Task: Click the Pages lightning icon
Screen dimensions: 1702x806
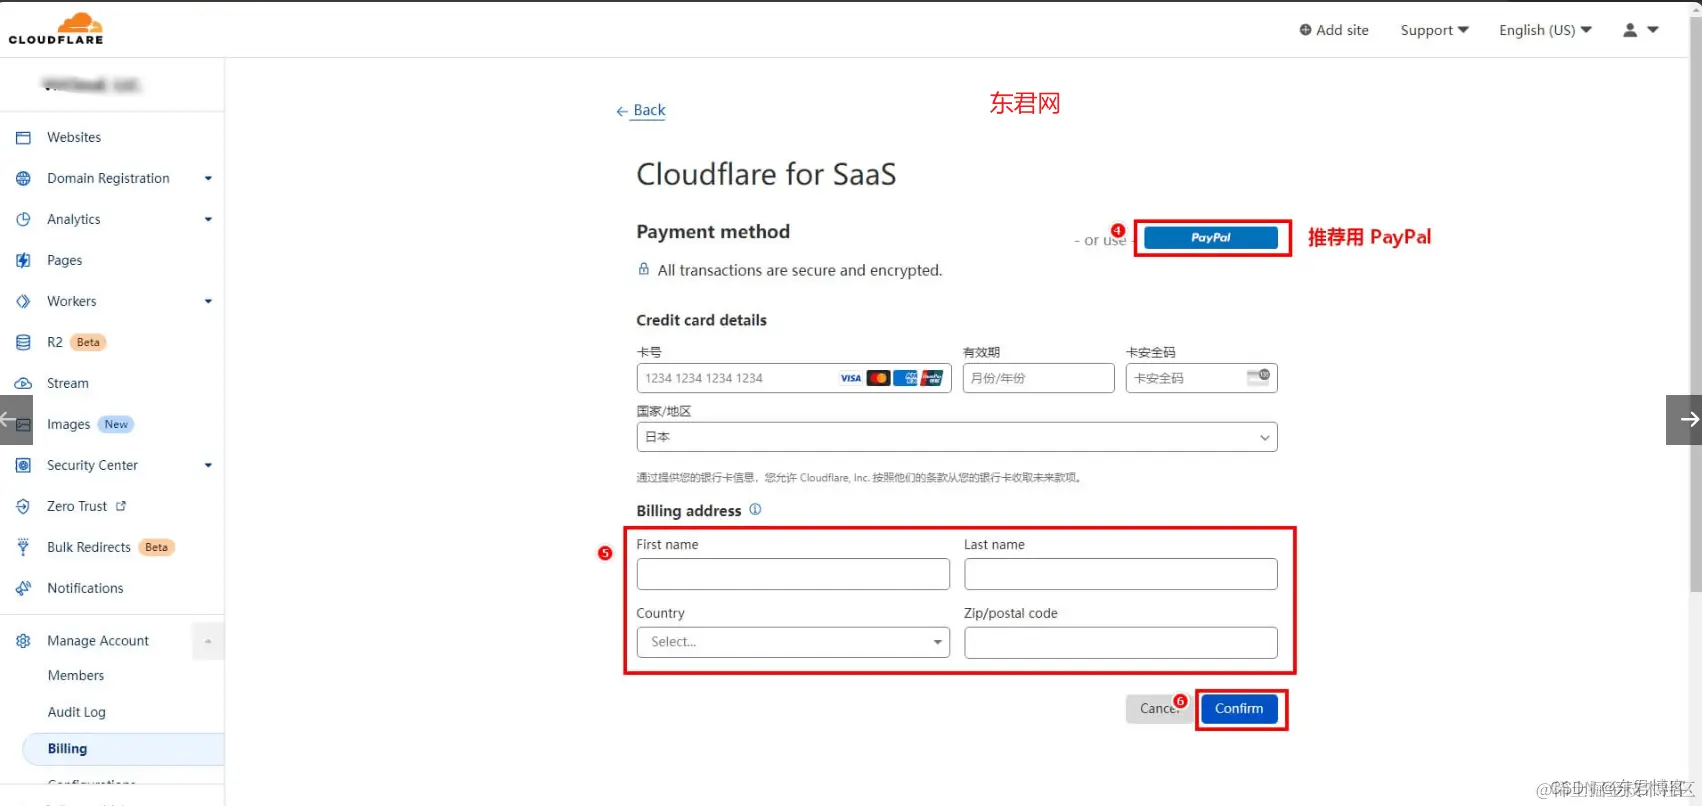Action: (x=23, y=260)
